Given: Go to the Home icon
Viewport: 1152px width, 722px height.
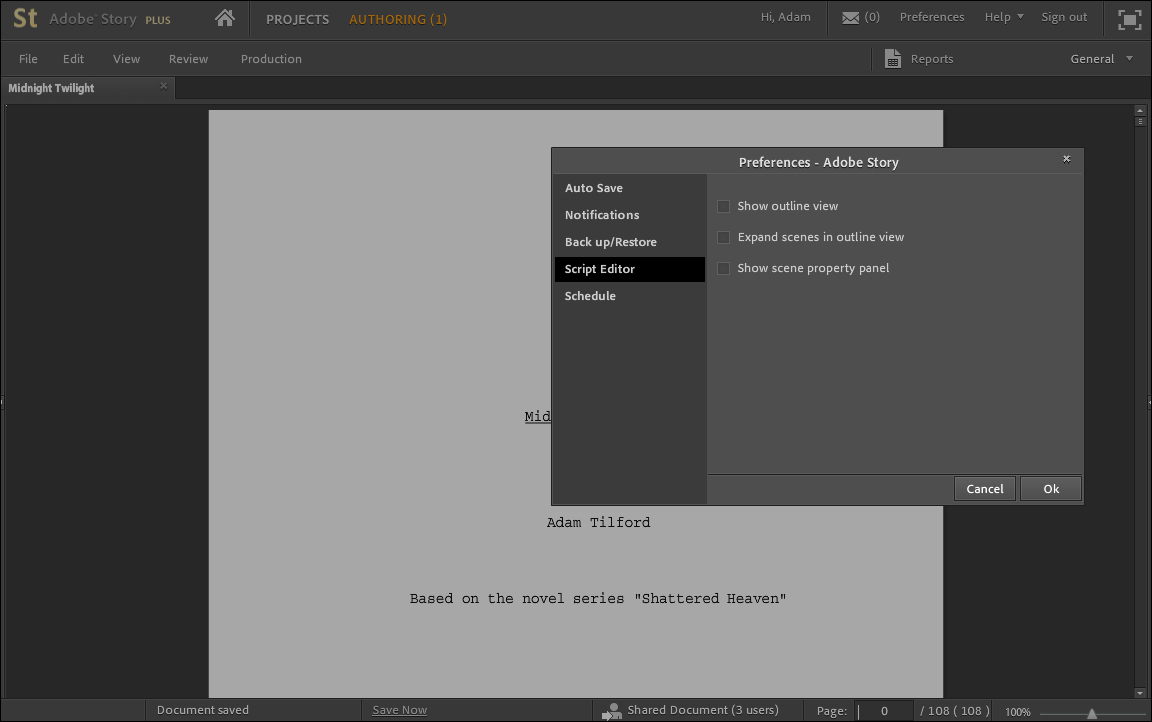Looking at the screenshot, I should point(225,18).
